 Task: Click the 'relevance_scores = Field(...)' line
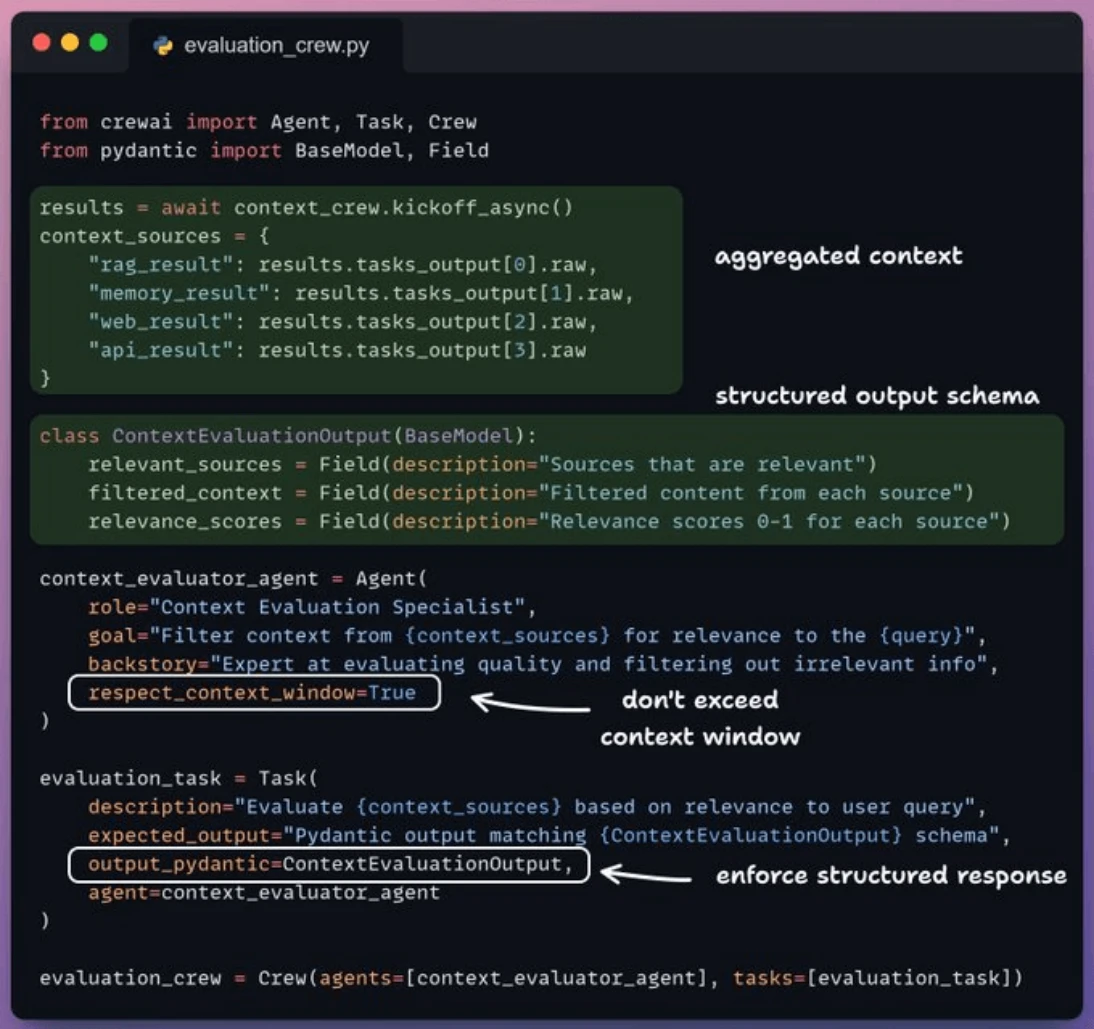click(x=549, y=522)
